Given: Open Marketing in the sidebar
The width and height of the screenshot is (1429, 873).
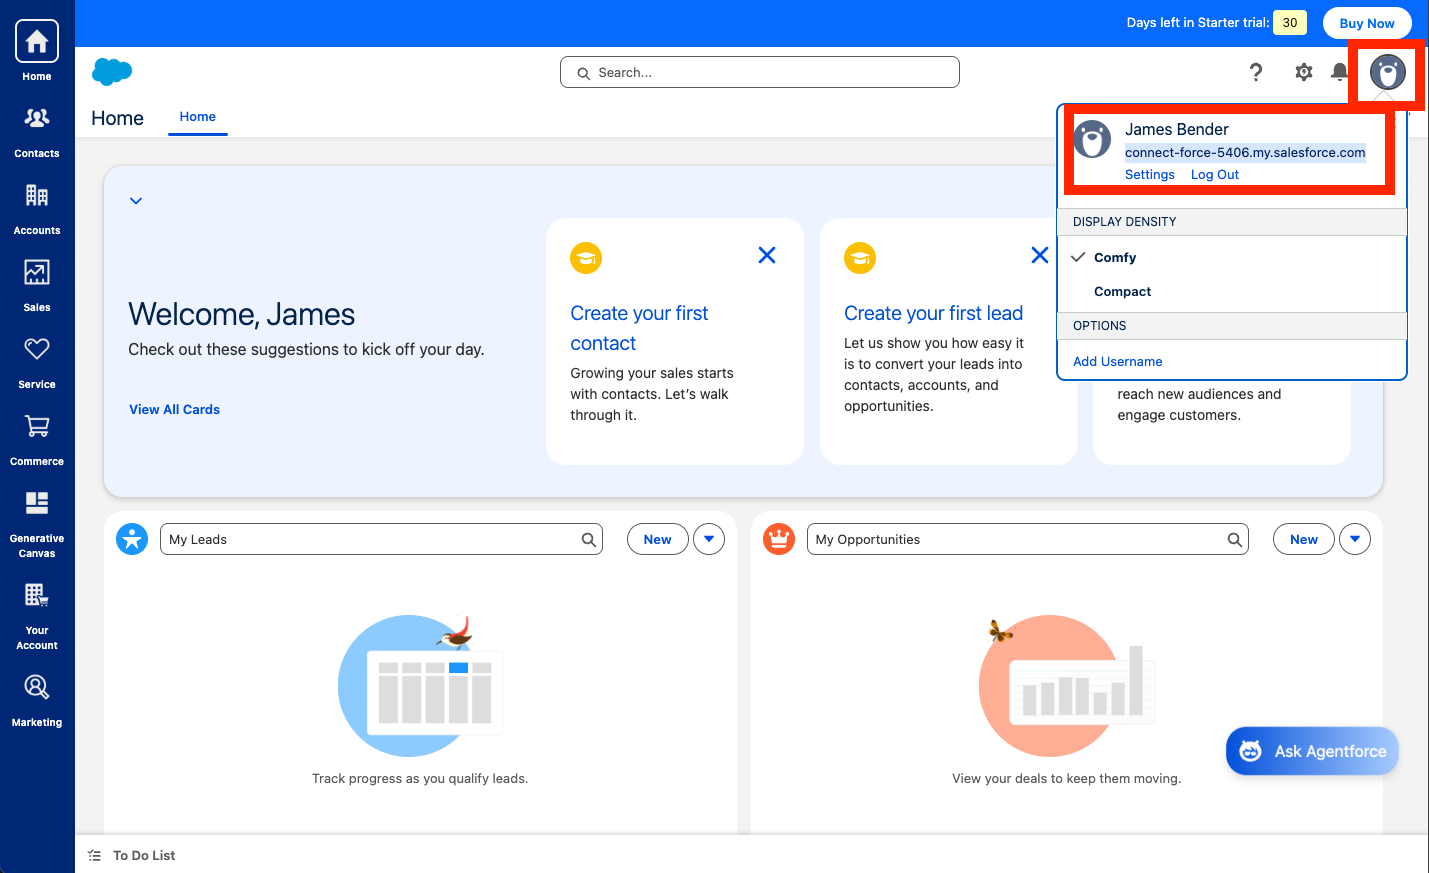Looking at the screenshot, I should coord(37,701).
